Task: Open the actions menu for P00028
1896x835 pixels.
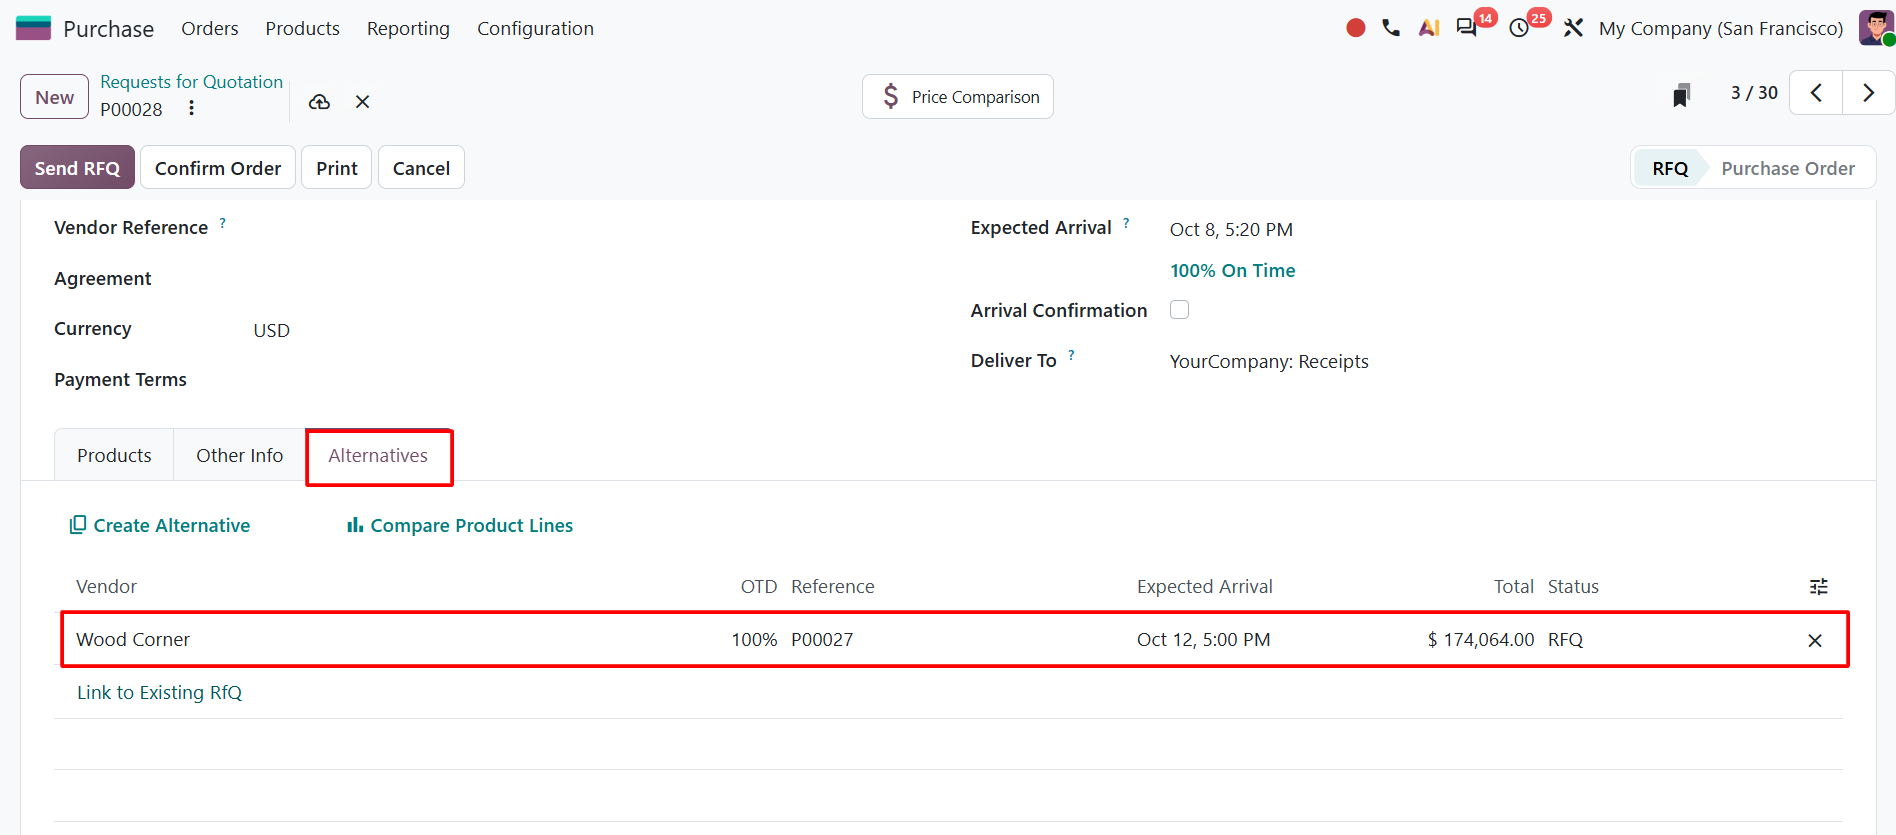Action: (x=191, y=108)
